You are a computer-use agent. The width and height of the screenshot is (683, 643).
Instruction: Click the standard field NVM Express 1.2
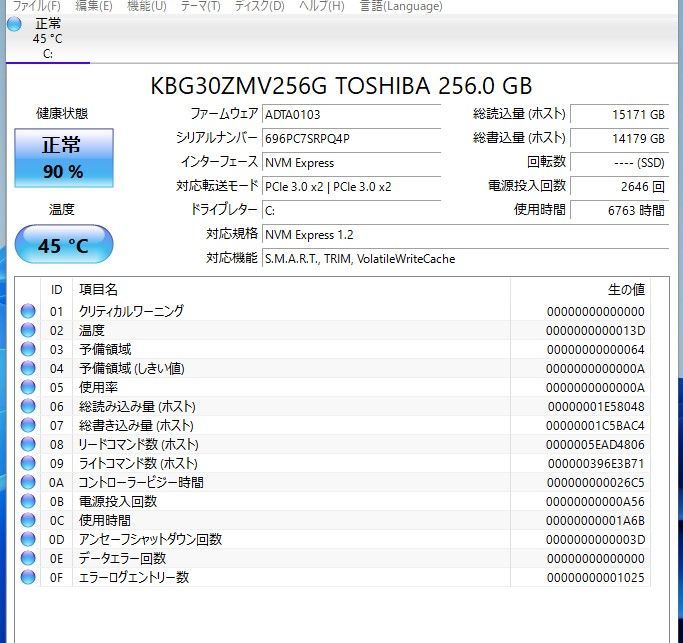click(466, 235)
